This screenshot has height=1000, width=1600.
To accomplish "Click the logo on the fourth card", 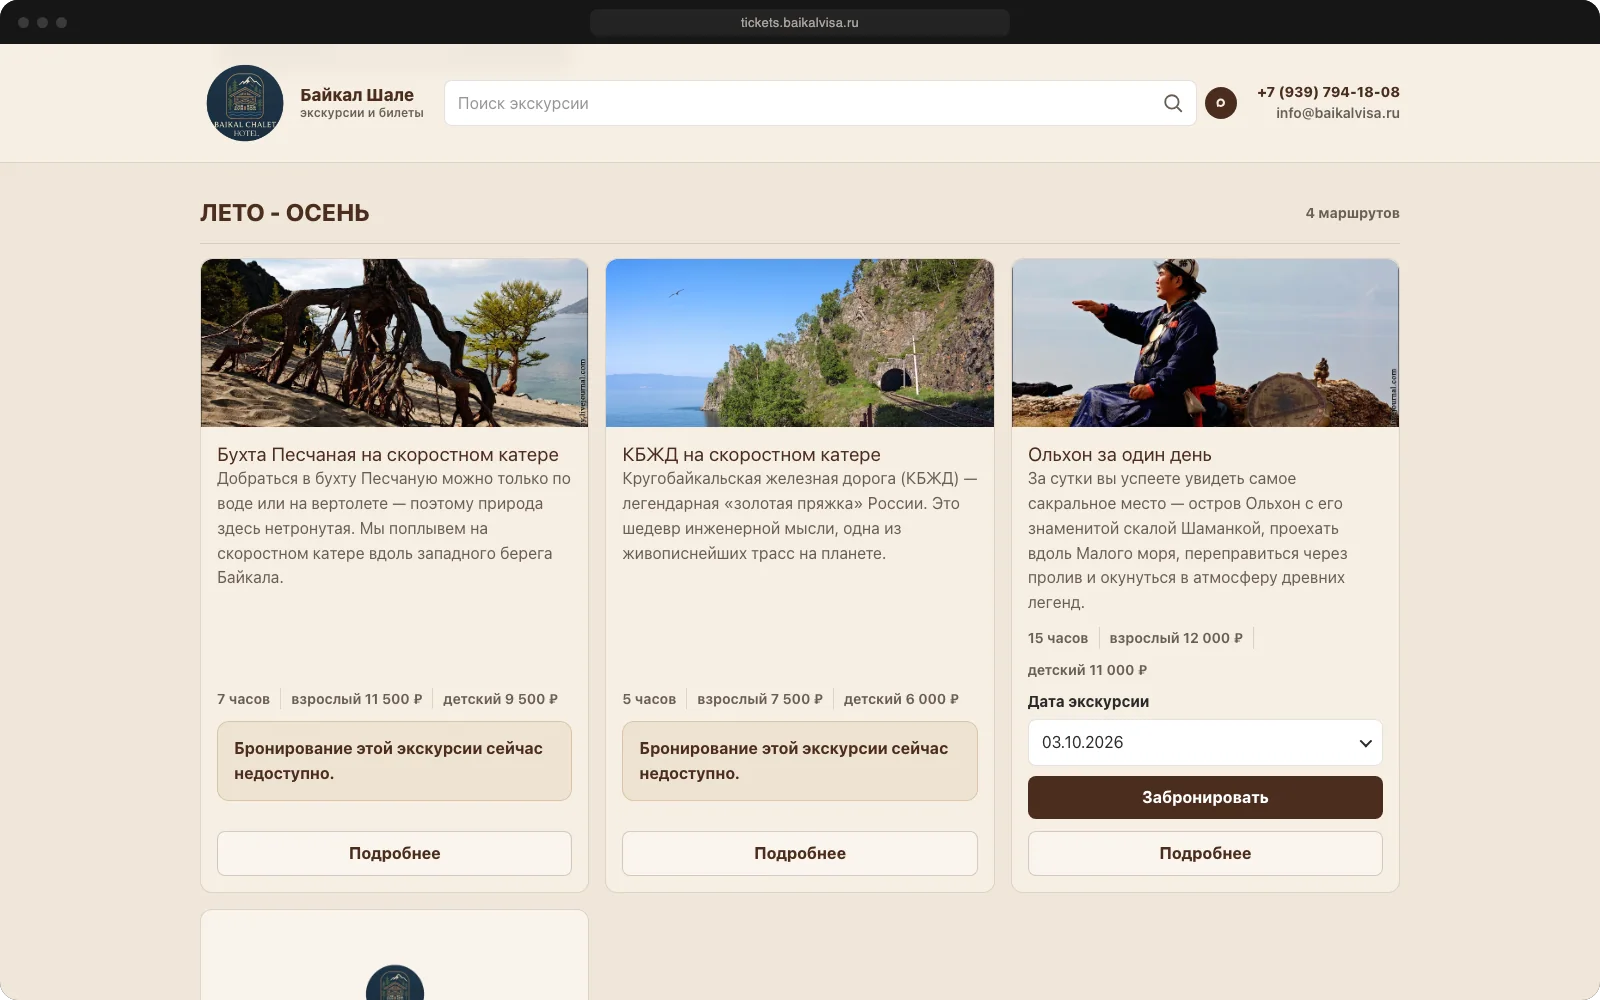I will [395, 983].
